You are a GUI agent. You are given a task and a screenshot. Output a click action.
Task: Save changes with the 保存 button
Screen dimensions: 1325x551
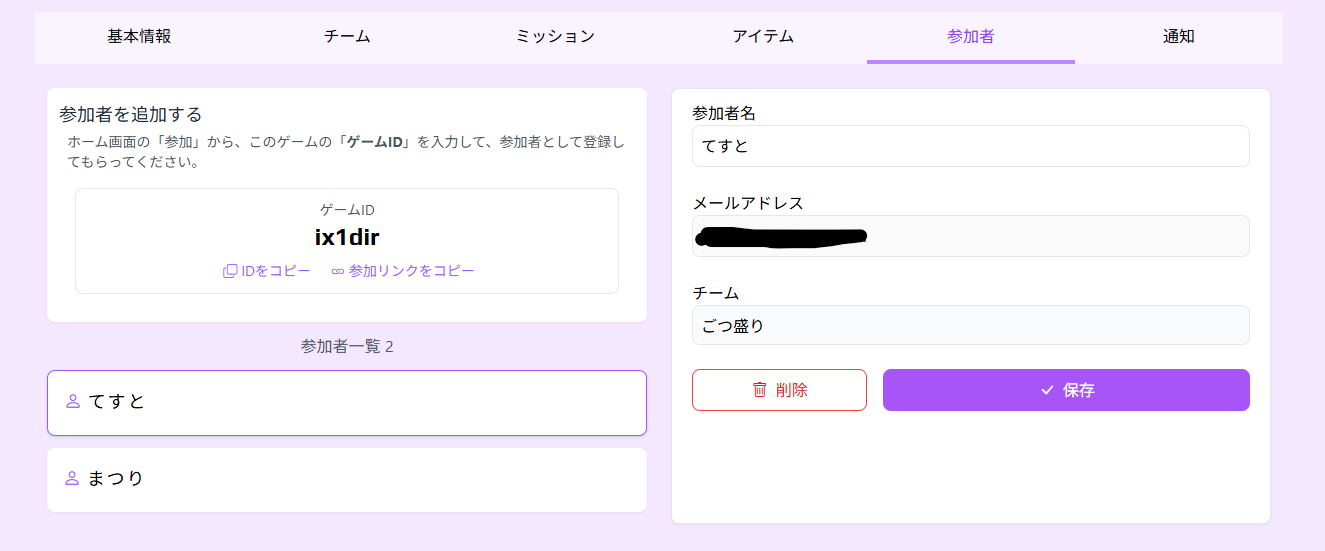[x=1066, y=390]
